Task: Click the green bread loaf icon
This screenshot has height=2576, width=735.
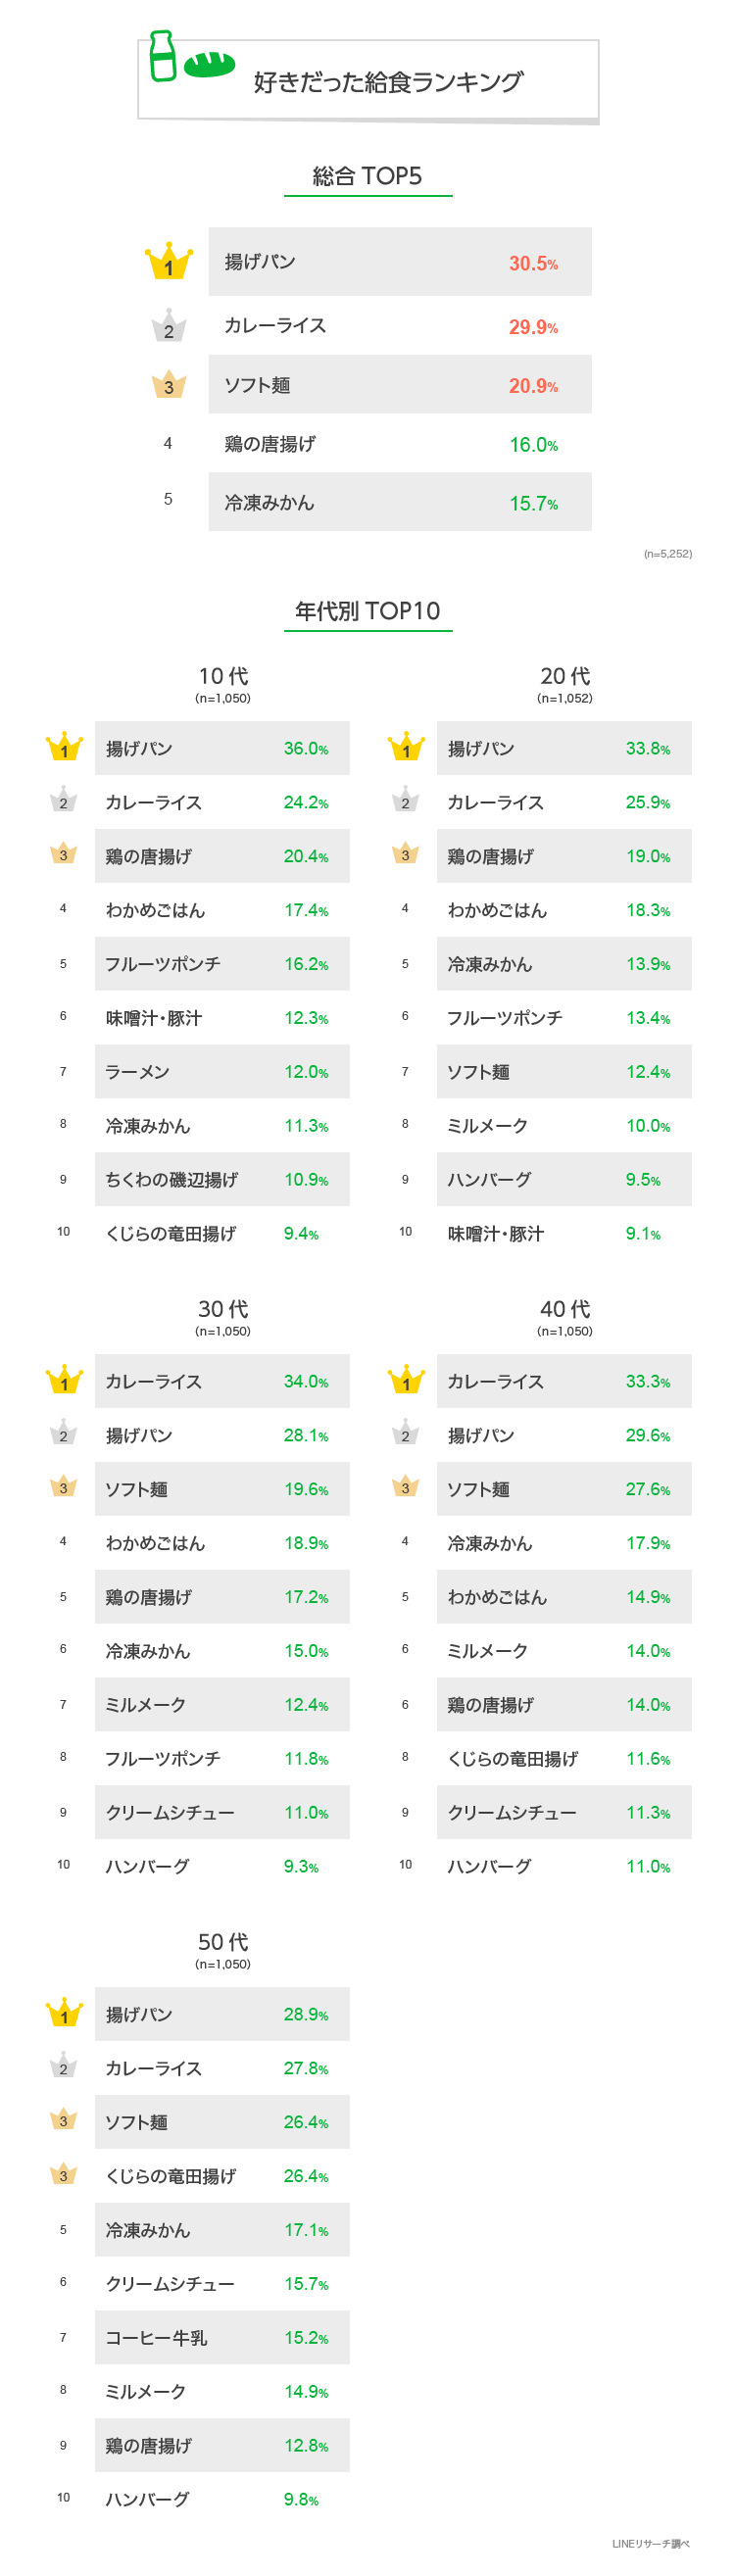Action: pos(209,64)
